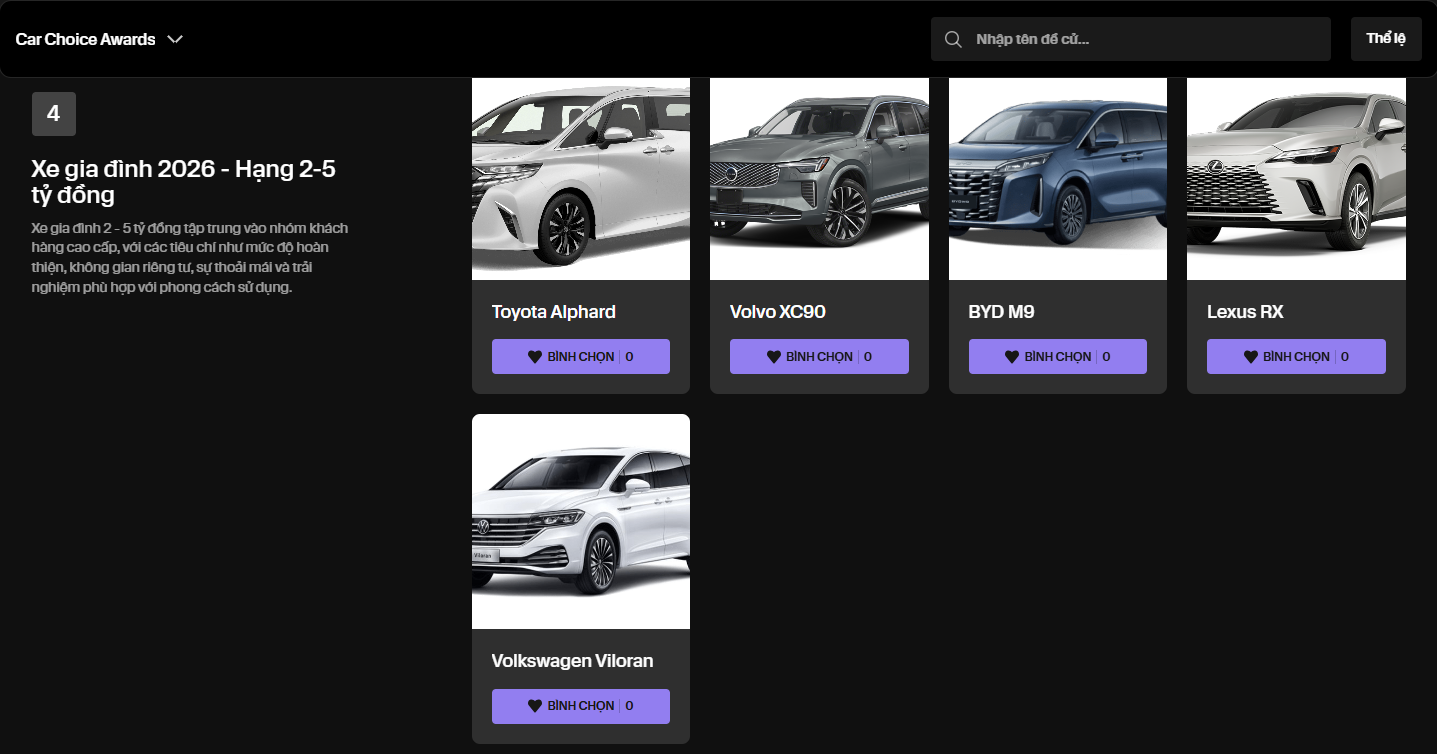Vote for Volkswagen Viloran with BÌNH CHỌN
This screenshot has height=754, width=1437.
581,706
